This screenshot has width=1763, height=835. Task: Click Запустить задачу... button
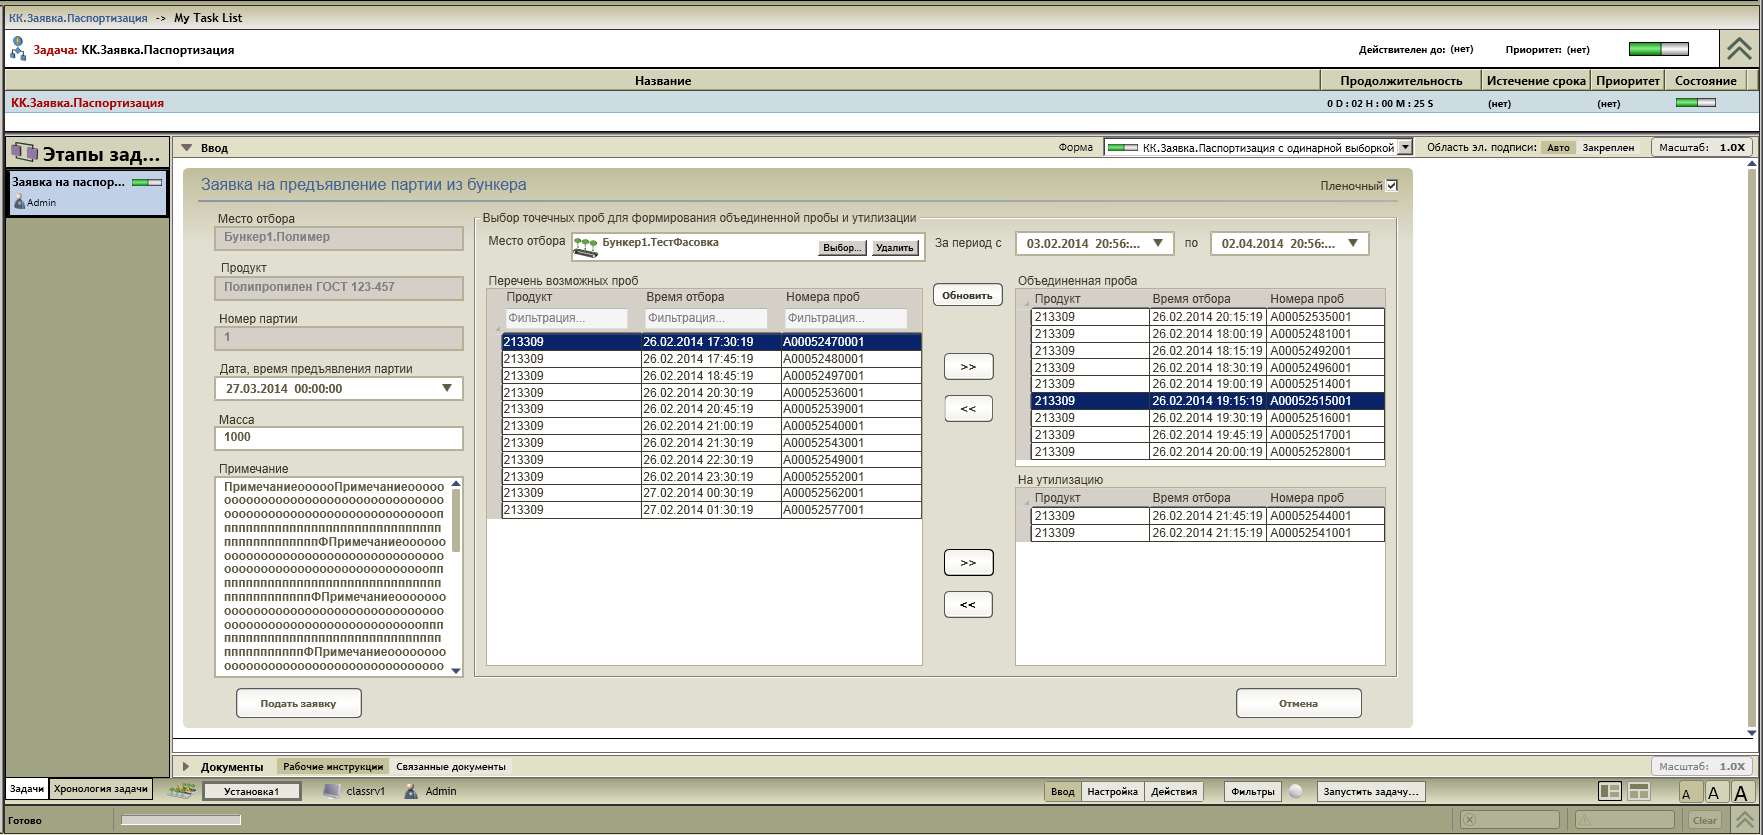(1371, 791)
